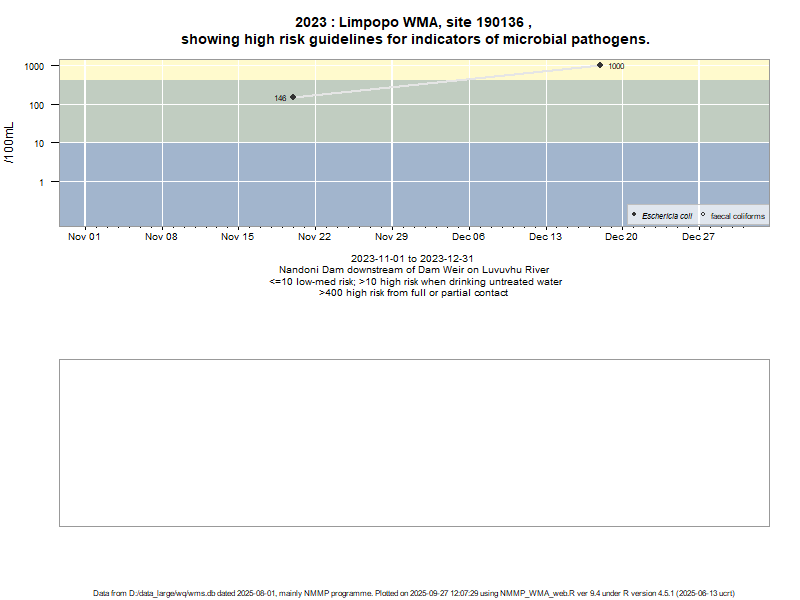Click the data point marker labeled 1000
This screenshot has width=800, height=600.
(x=600, y=65)
